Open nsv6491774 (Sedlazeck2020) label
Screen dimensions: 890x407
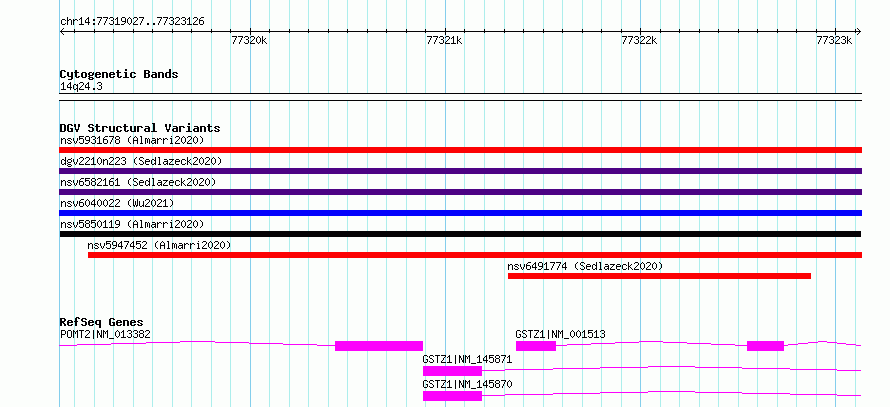coord(585,266)
